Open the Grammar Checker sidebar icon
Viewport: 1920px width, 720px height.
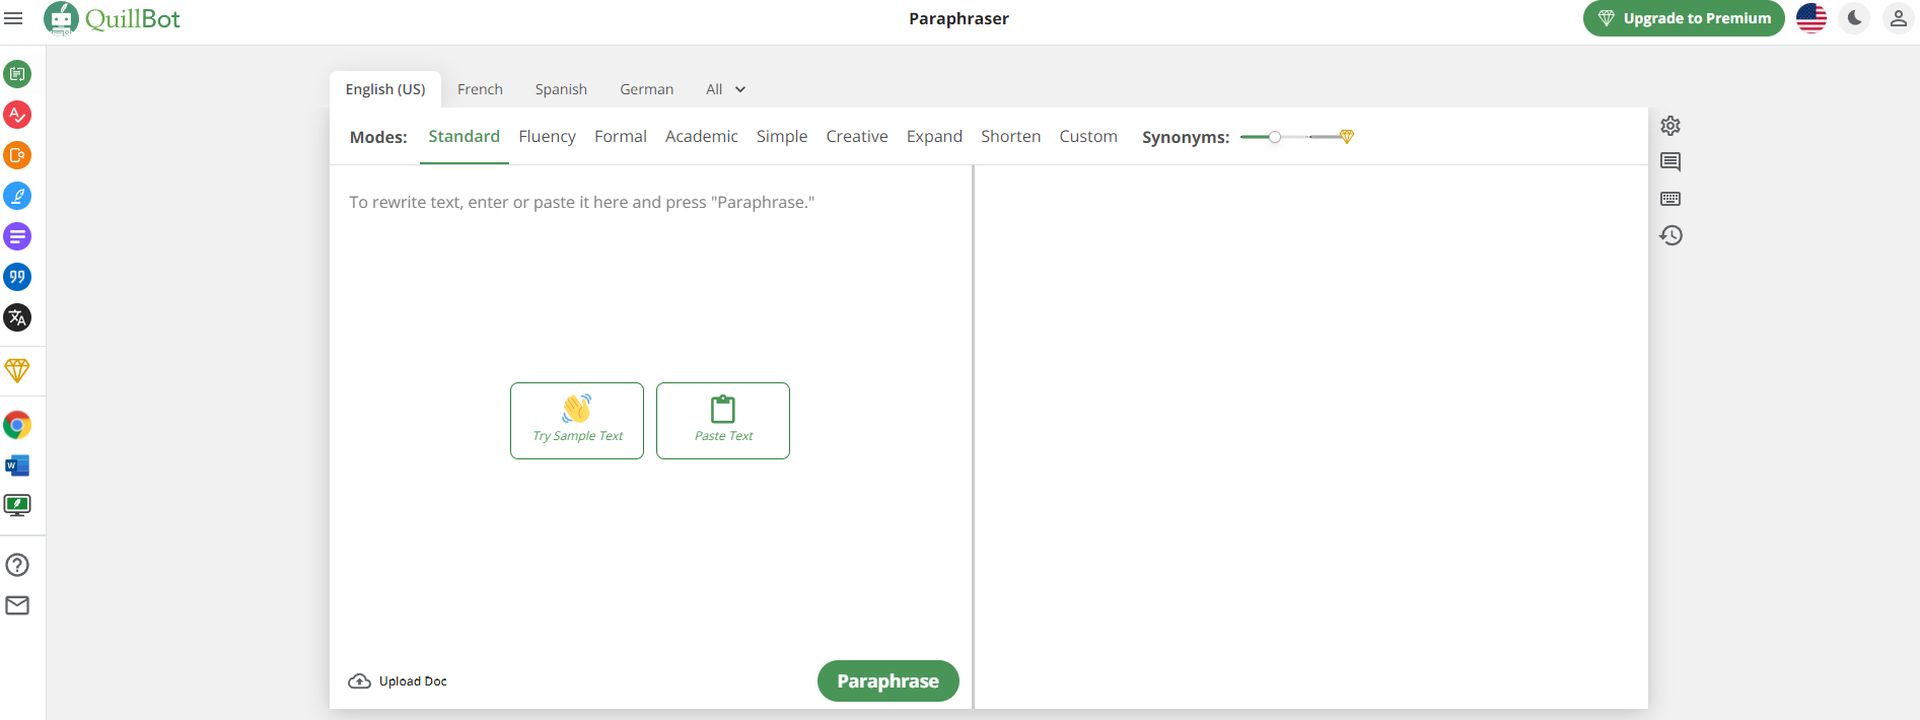[17, 115]
